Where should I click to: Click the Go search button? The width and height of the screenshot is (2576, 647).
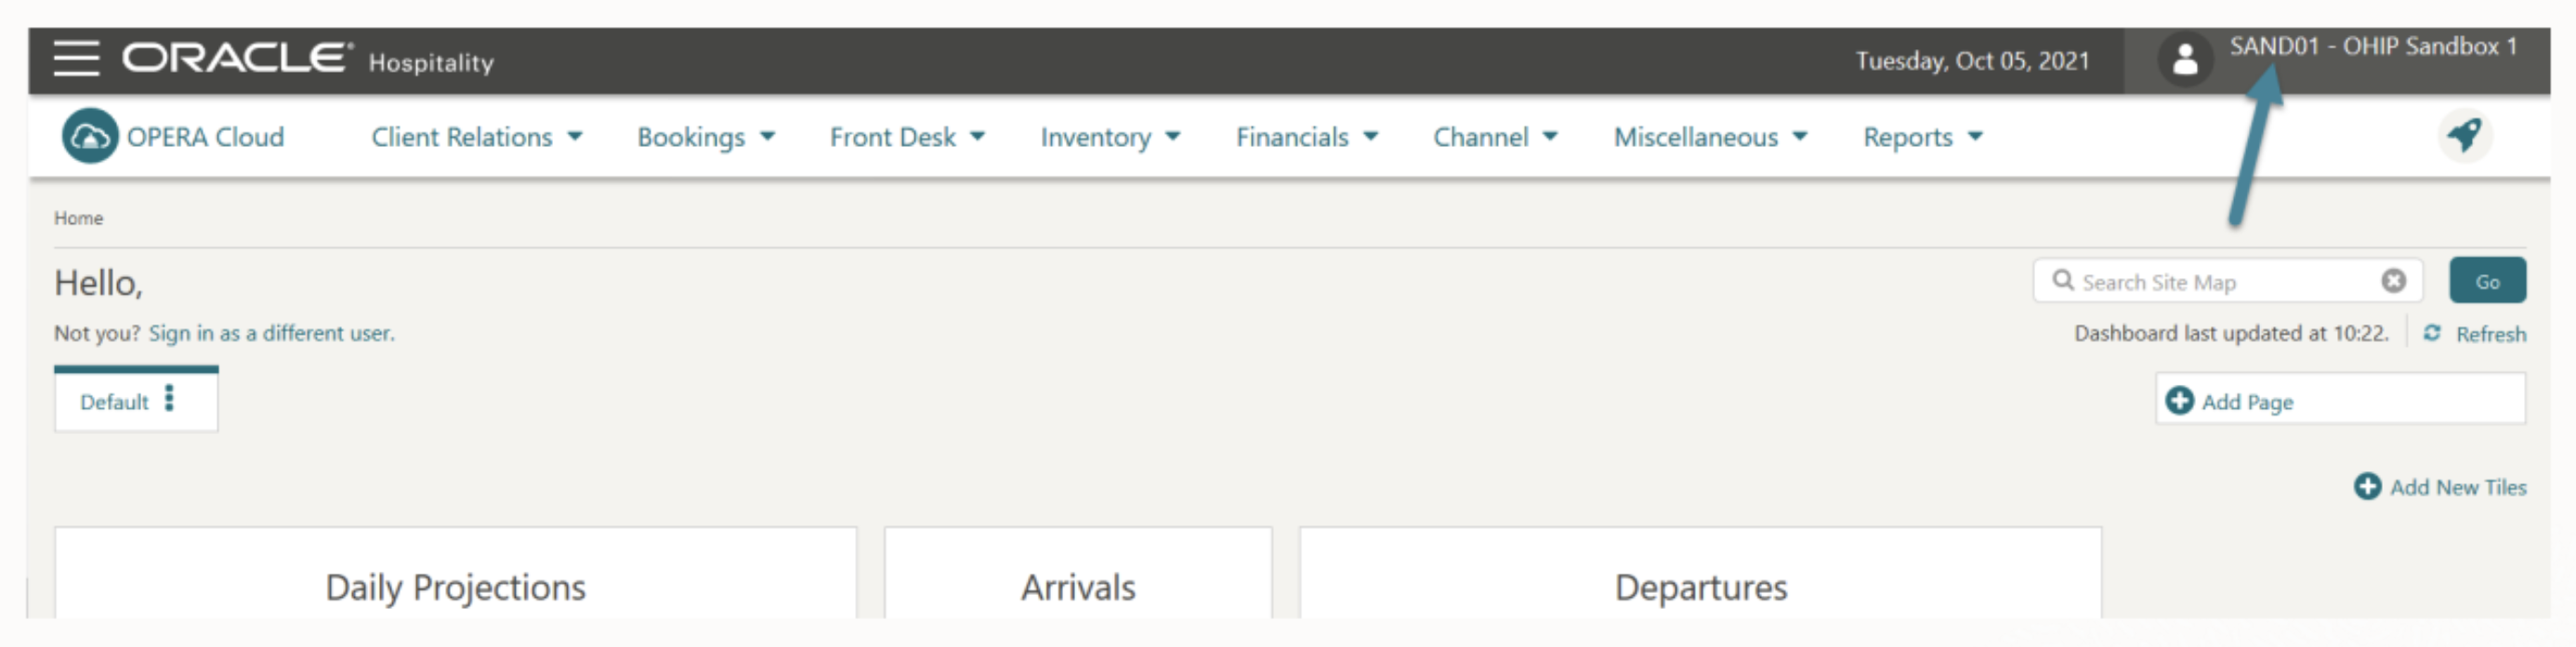2487,281
